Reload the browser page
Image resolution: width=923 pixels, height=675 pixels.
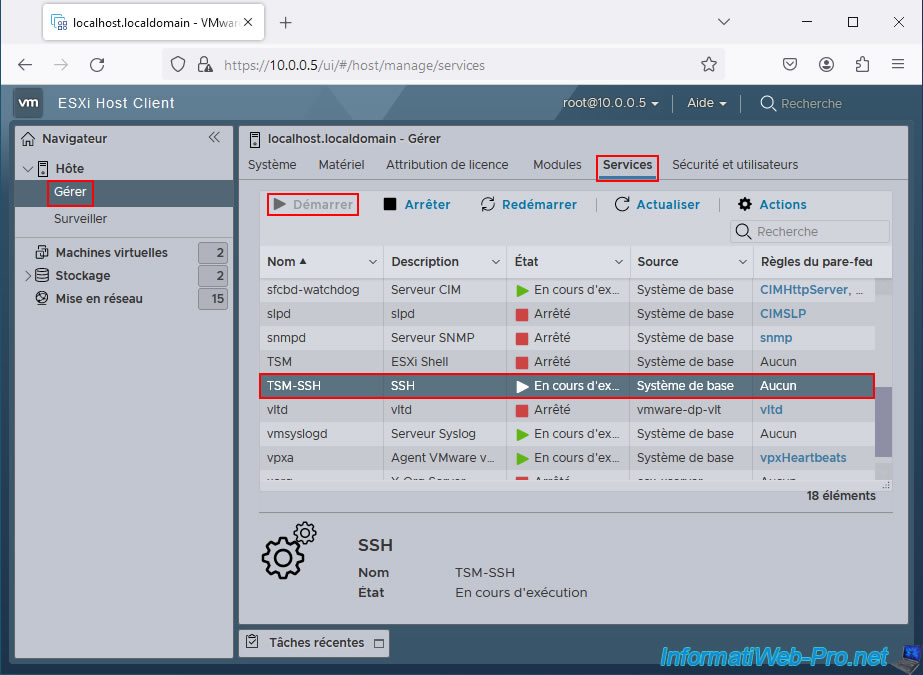tap(97, 64)
